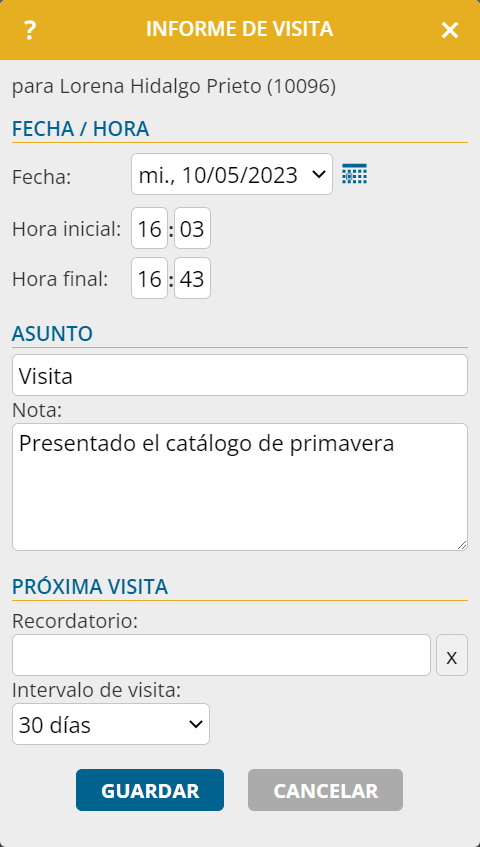Click the Próxima Visita section header
The height and width of the screenshot is (847, 480).
pyautogui.click(x=90, y=587)
